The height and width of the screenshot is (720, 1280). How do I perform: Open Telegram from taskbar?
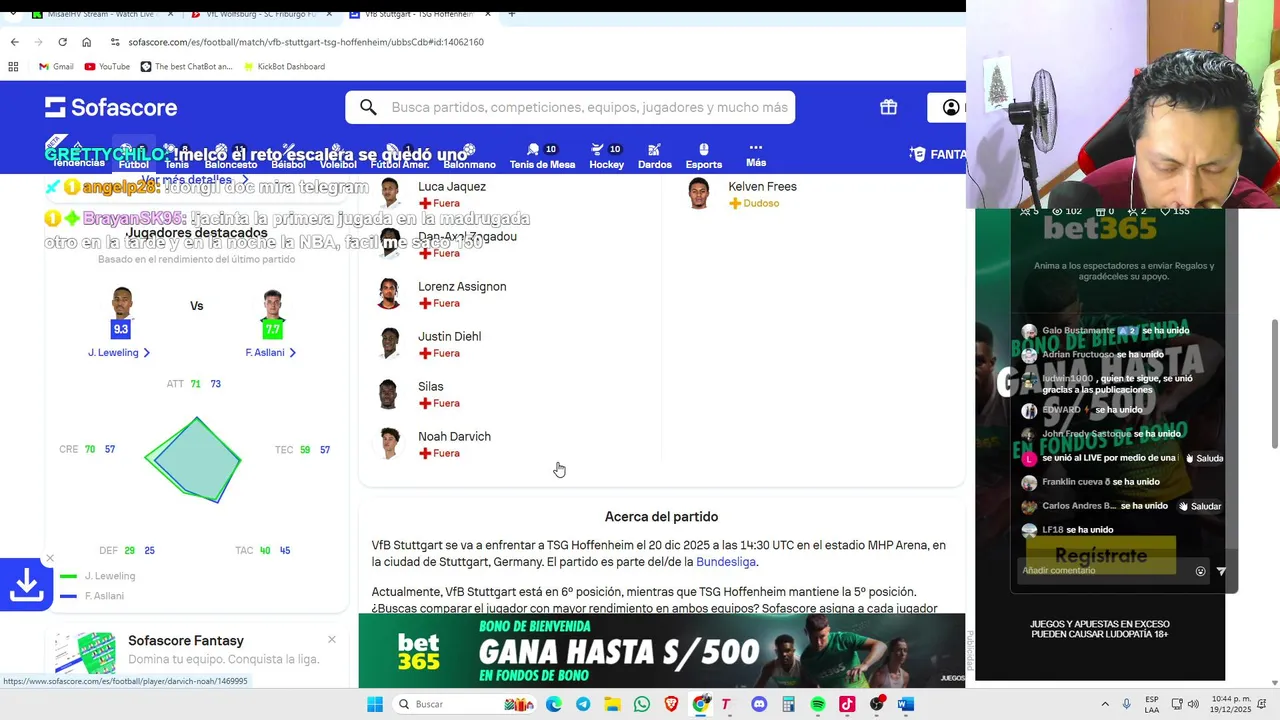[583, 704]
